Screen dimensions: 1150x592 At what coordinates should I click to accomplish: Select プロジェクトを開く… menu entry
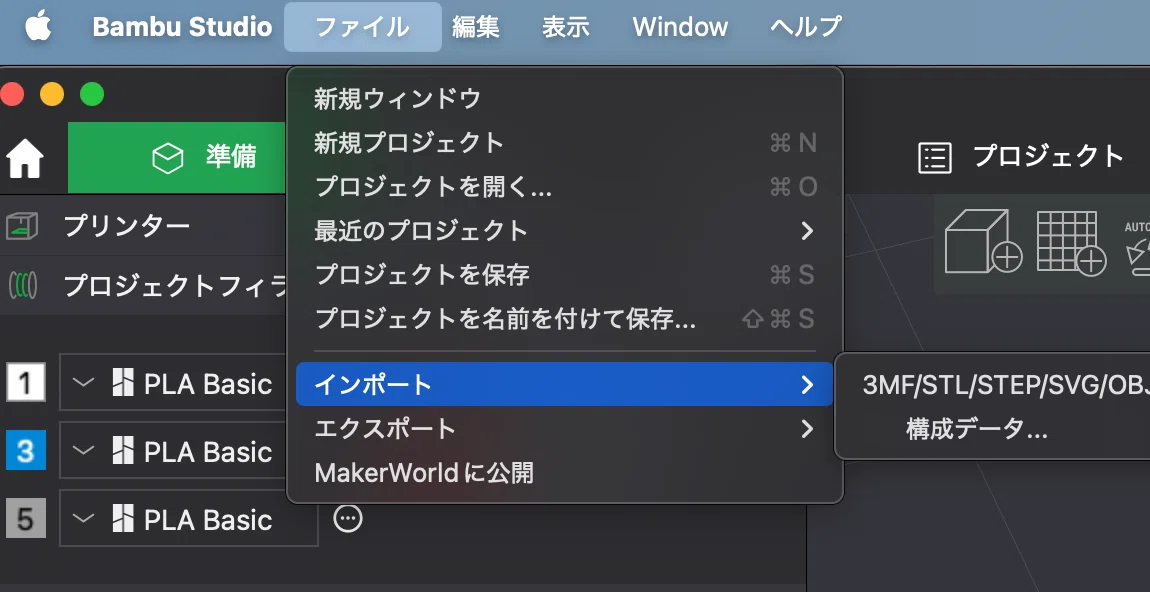565,187
